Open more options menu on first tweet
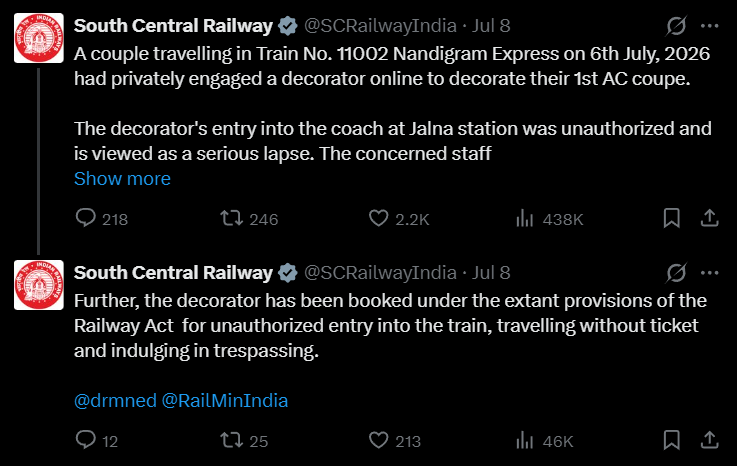The image size is (737, 466). (709, 26)
